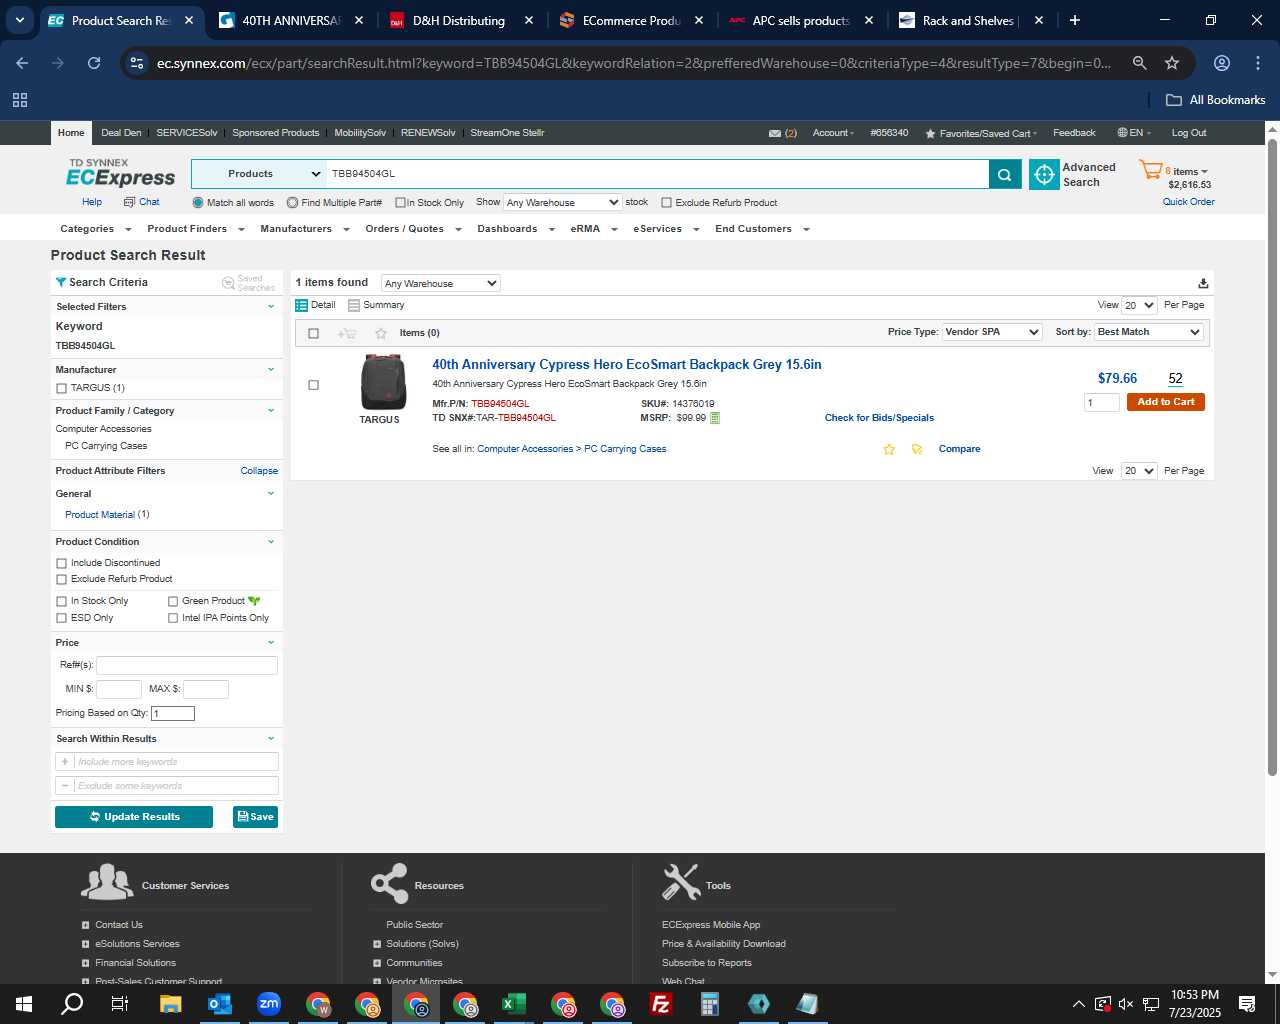Open Excel from the taskbar

pos(514,1004)
